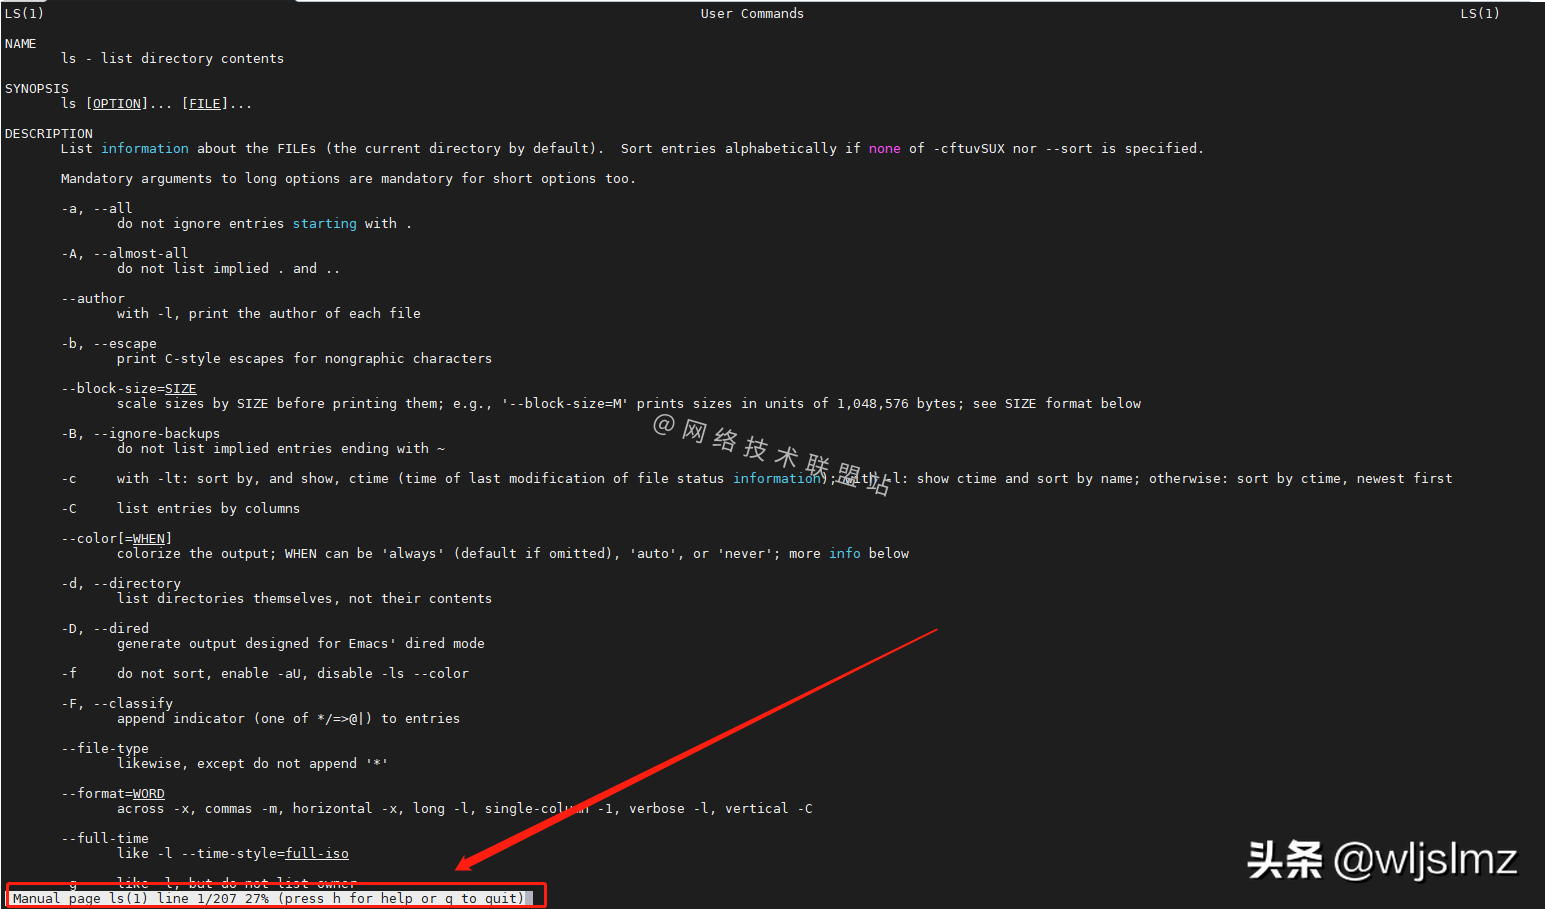Click the '-d, --directory' option
Image resolution: width=1545 pixels, height=909 pixels.
click(120, 583)
